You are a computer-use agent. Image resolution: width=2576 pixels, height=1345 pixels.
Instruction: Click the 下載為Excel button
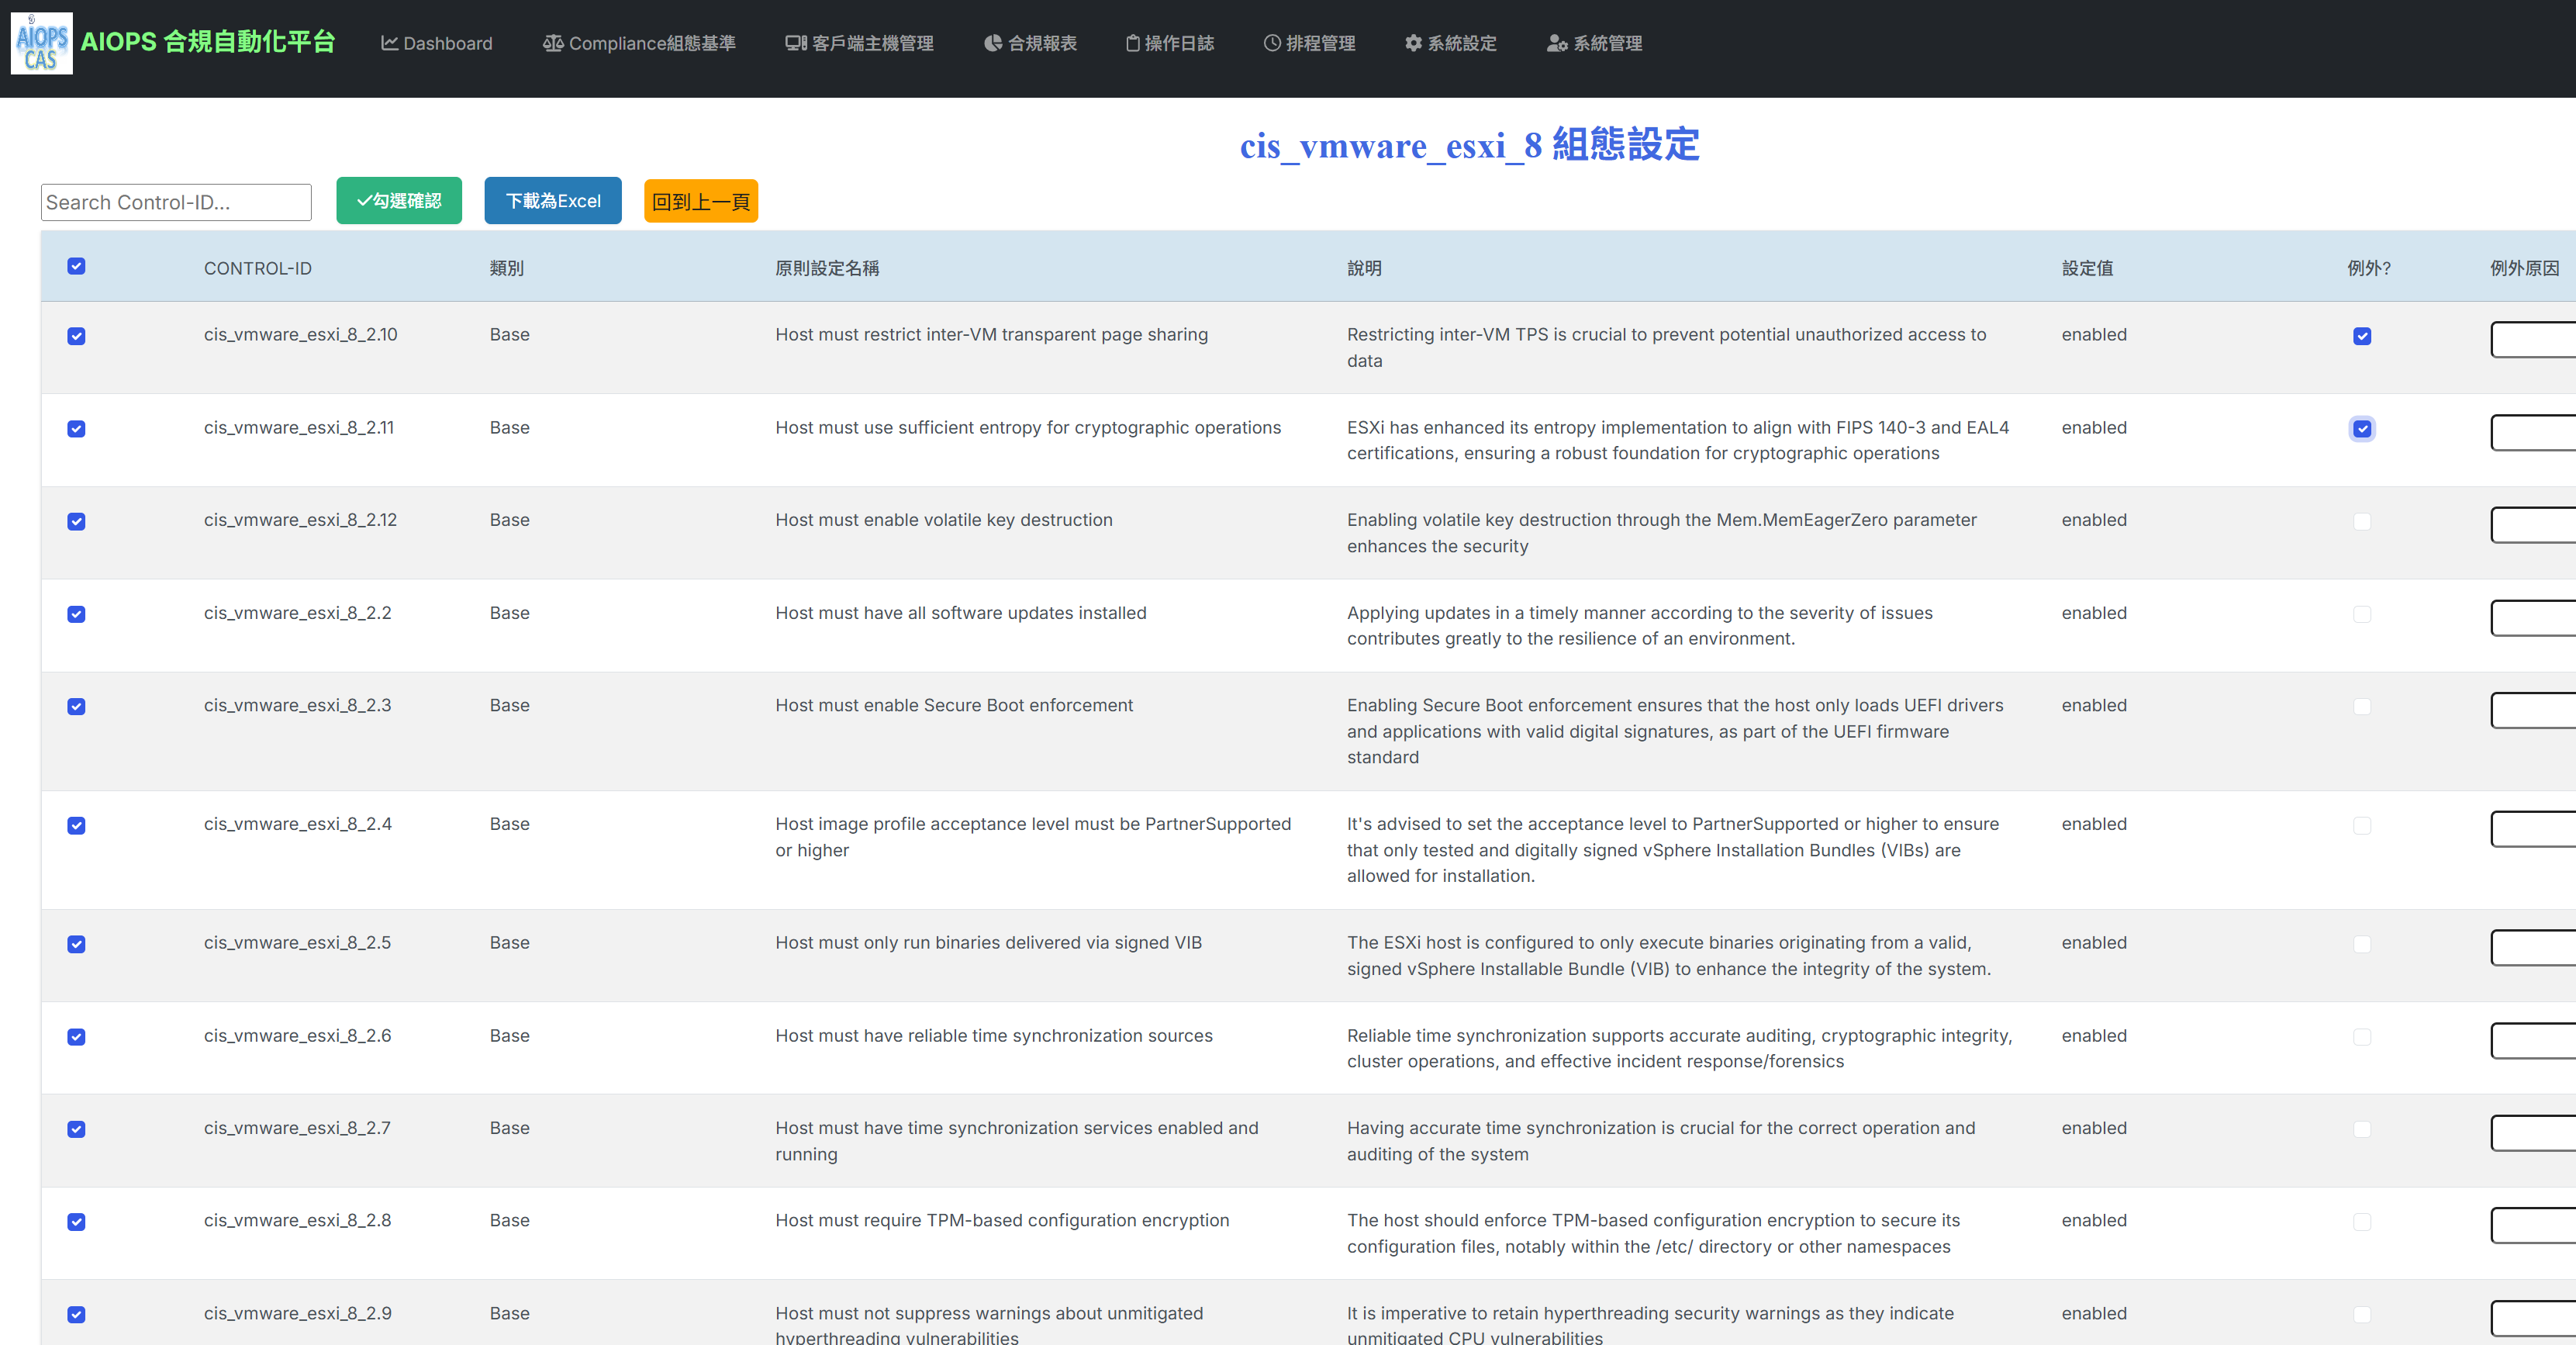(x=553, y=201)
